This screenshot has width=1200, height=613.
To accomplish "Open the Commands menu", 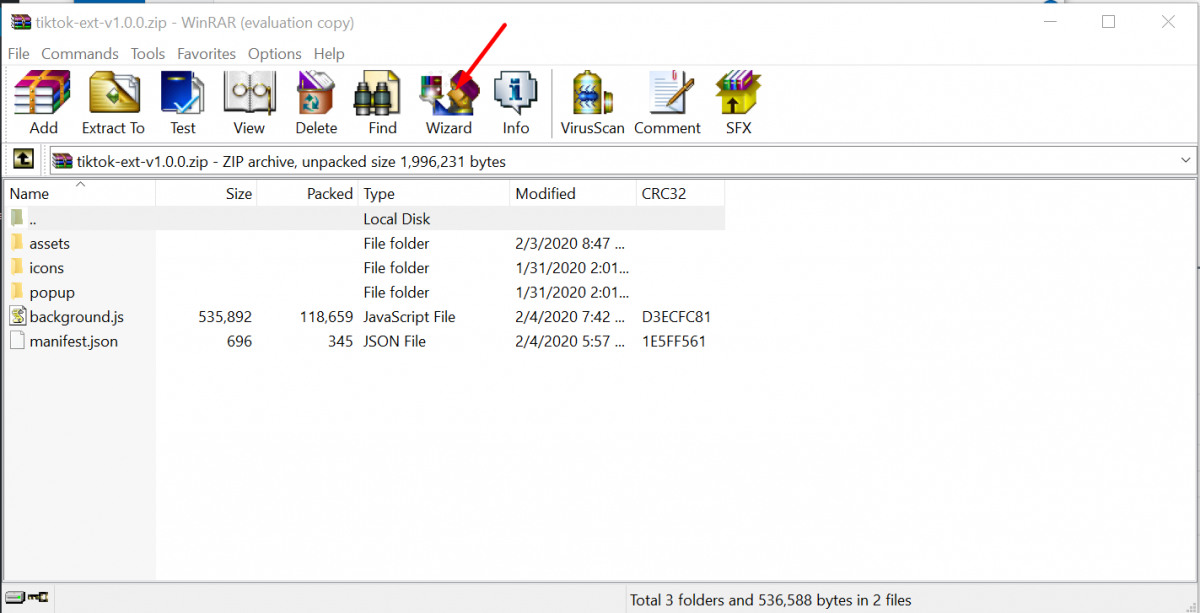I will pos(80,54).
